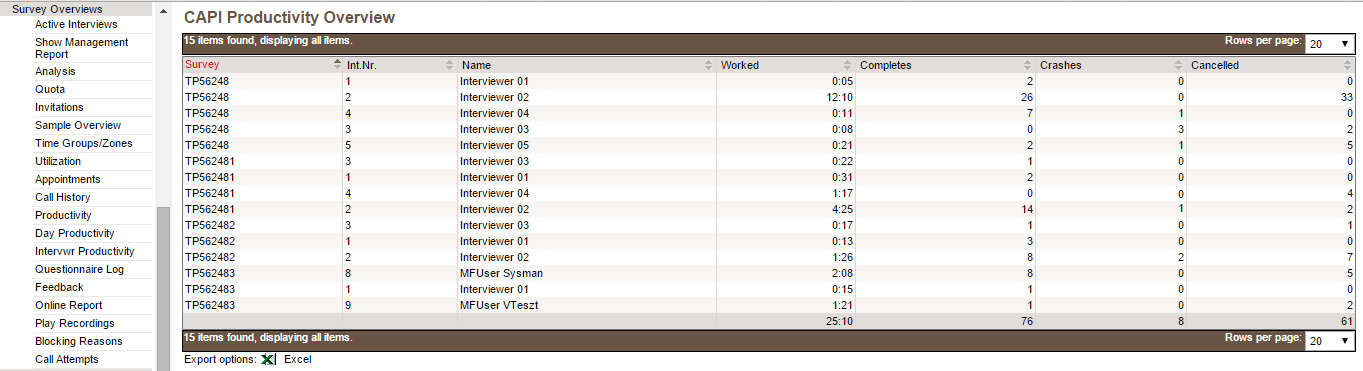Screen dimensions: 1363x371
Task: Click completes value 26
Action: (1026, 97)
